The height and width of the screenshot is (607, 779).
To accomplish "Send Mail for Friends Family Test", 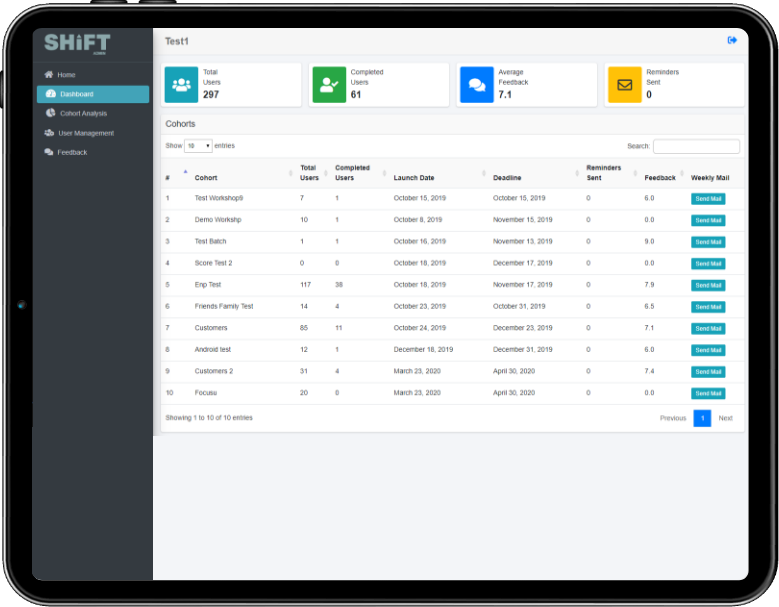I will click(x=708, y=307).
